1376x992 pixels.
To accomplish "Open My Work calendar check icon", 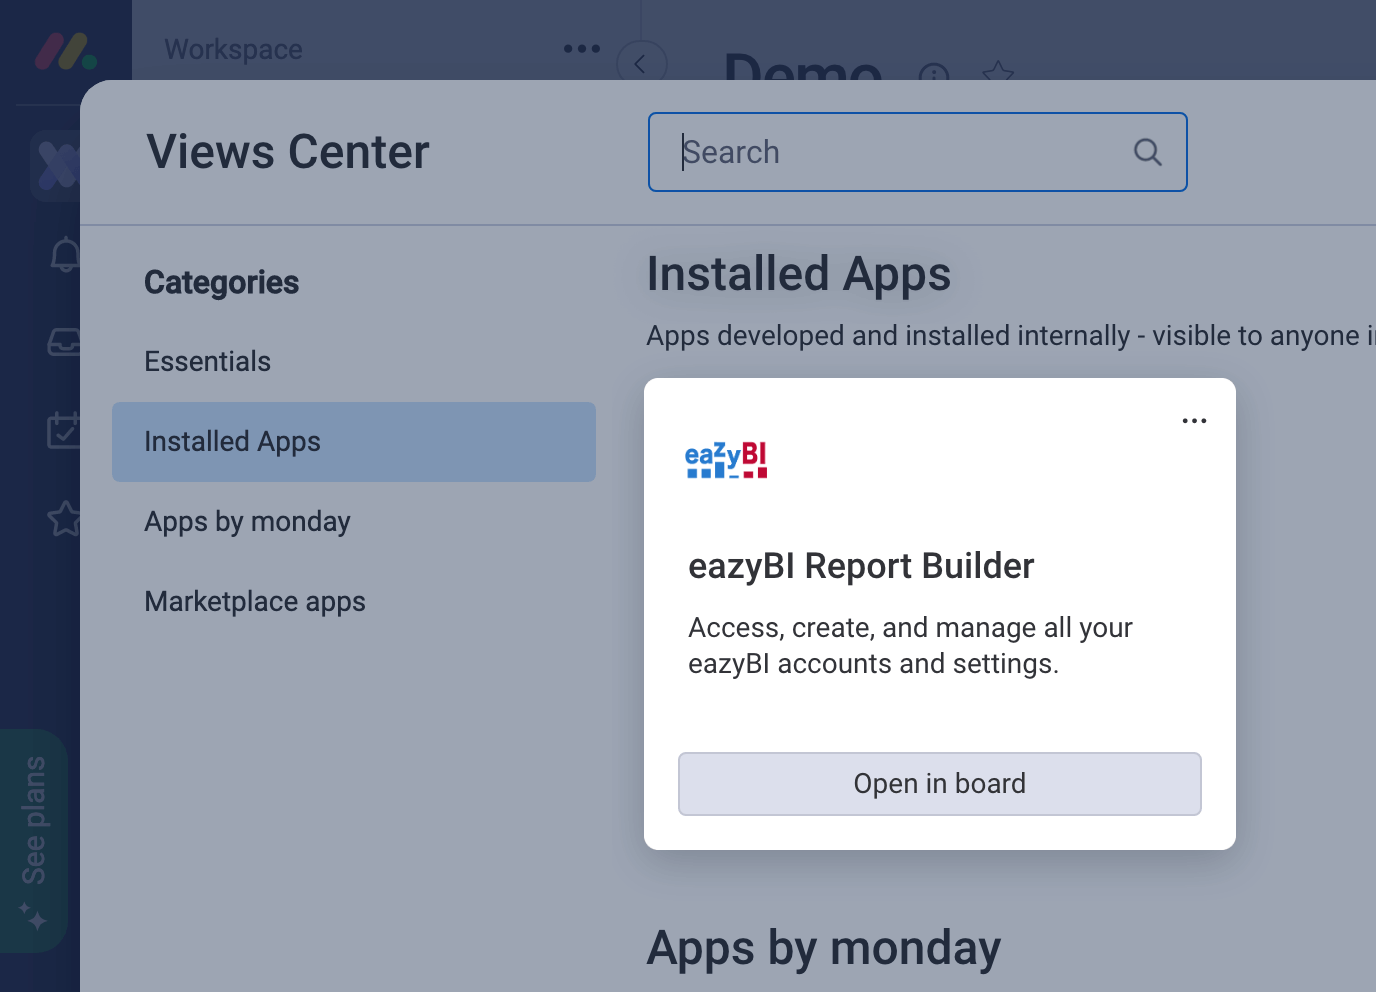I will pos(65,430).
